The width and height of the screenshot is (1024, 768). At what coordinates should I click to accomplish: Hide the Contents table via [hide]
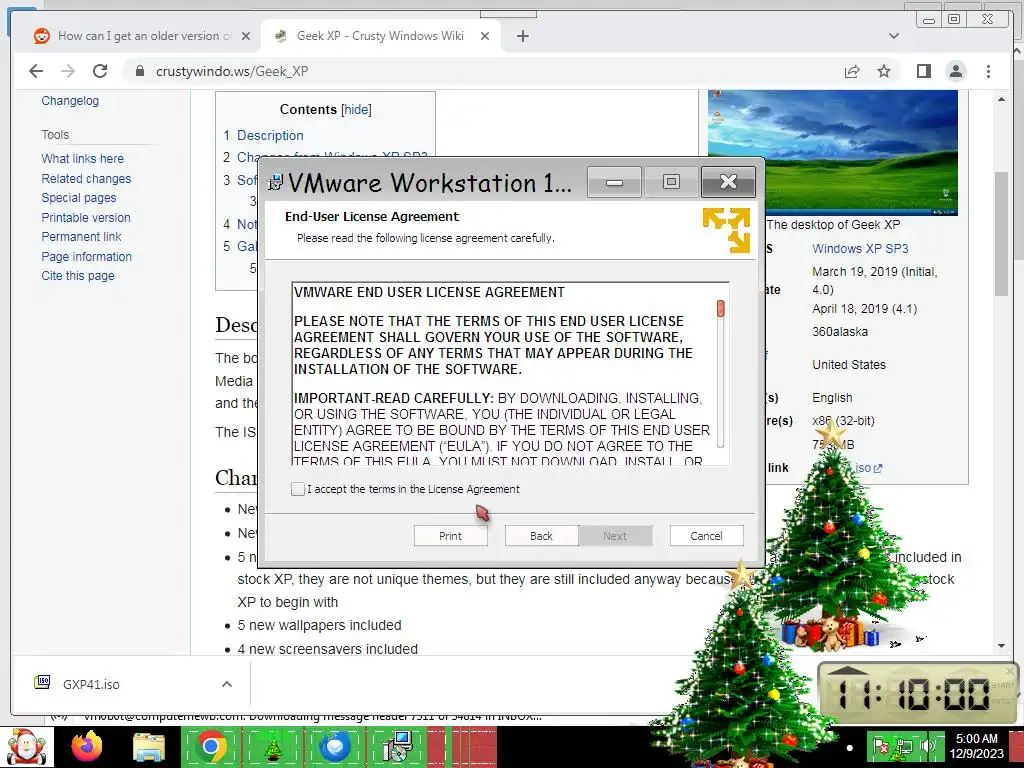click(x=357, y=109)
